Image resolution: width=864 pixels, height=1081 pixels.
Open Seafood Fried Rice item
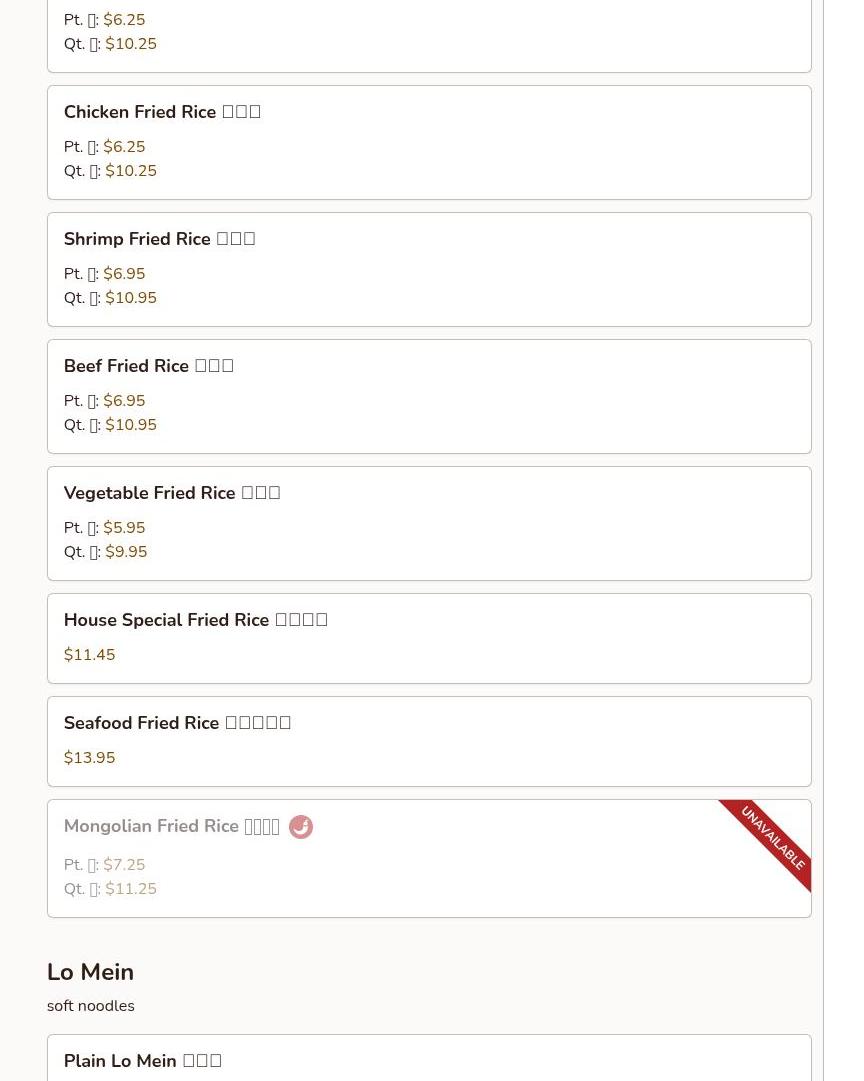(x=177, y=723)
